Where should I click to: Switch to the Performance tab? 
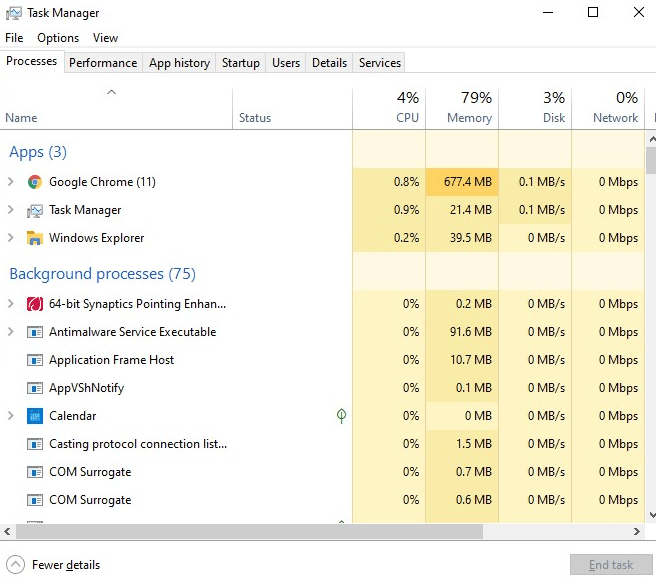103,63
